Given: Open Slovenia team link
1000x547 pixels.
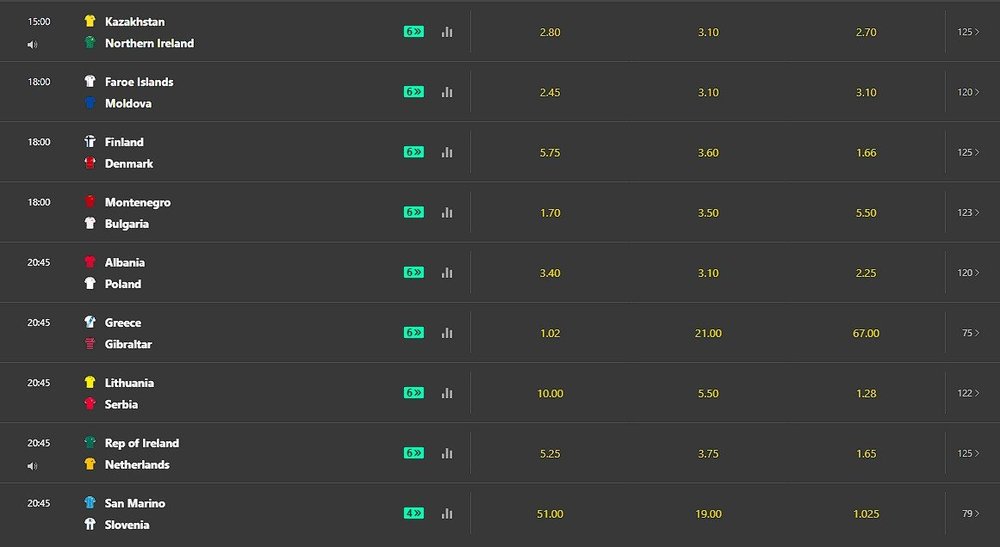Looking at the screenshot, I should click(127, 525).
